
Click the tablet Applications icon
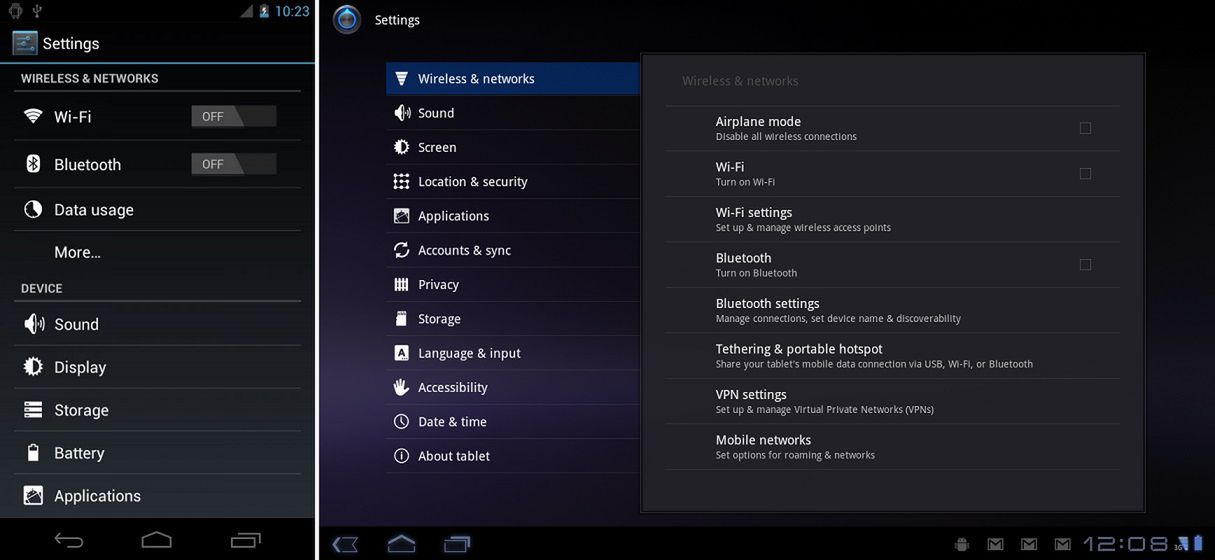pos(401,216)
